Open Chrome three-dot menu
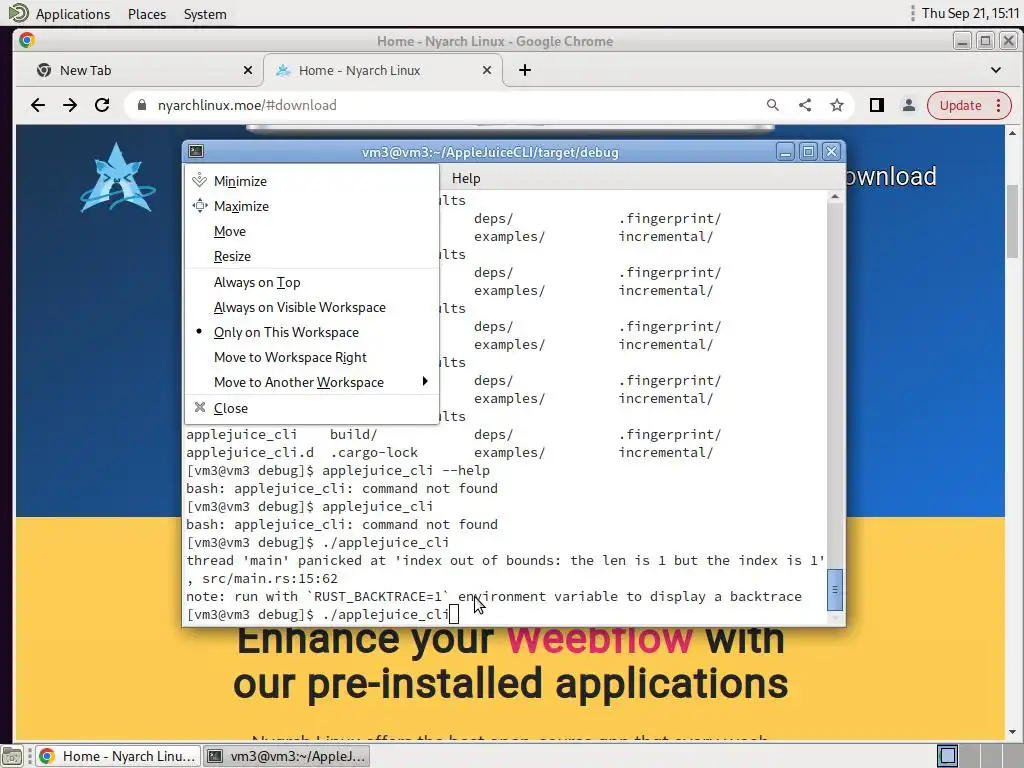 coord(999,105)
